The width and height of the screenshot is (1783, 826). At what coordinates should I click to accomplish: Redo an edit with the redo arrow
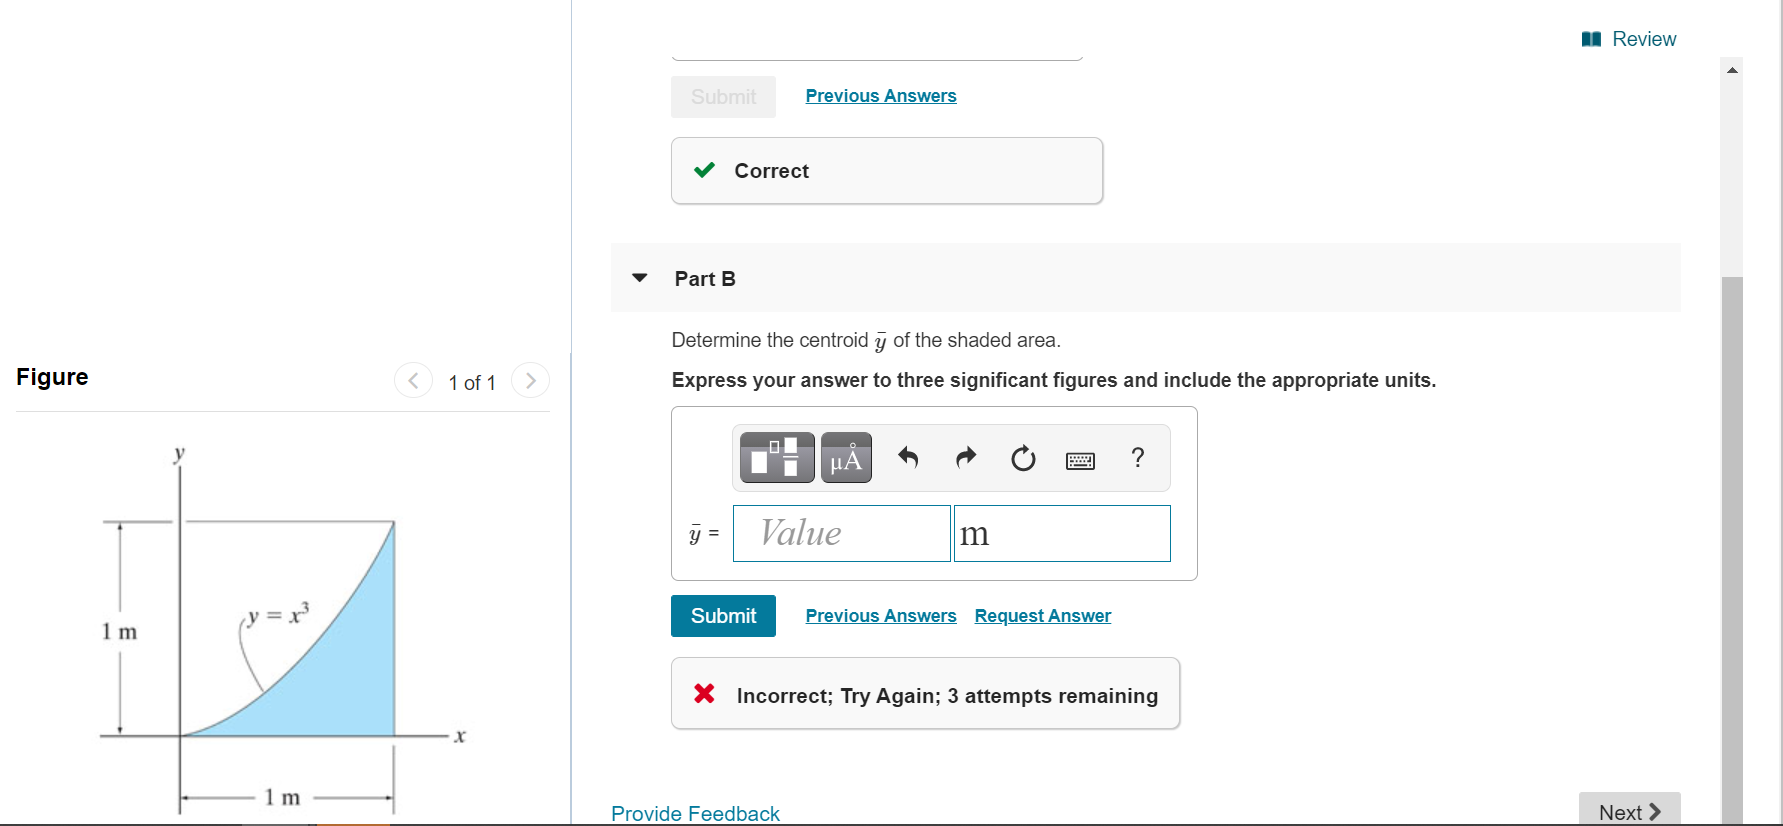[x=965, y=458]
